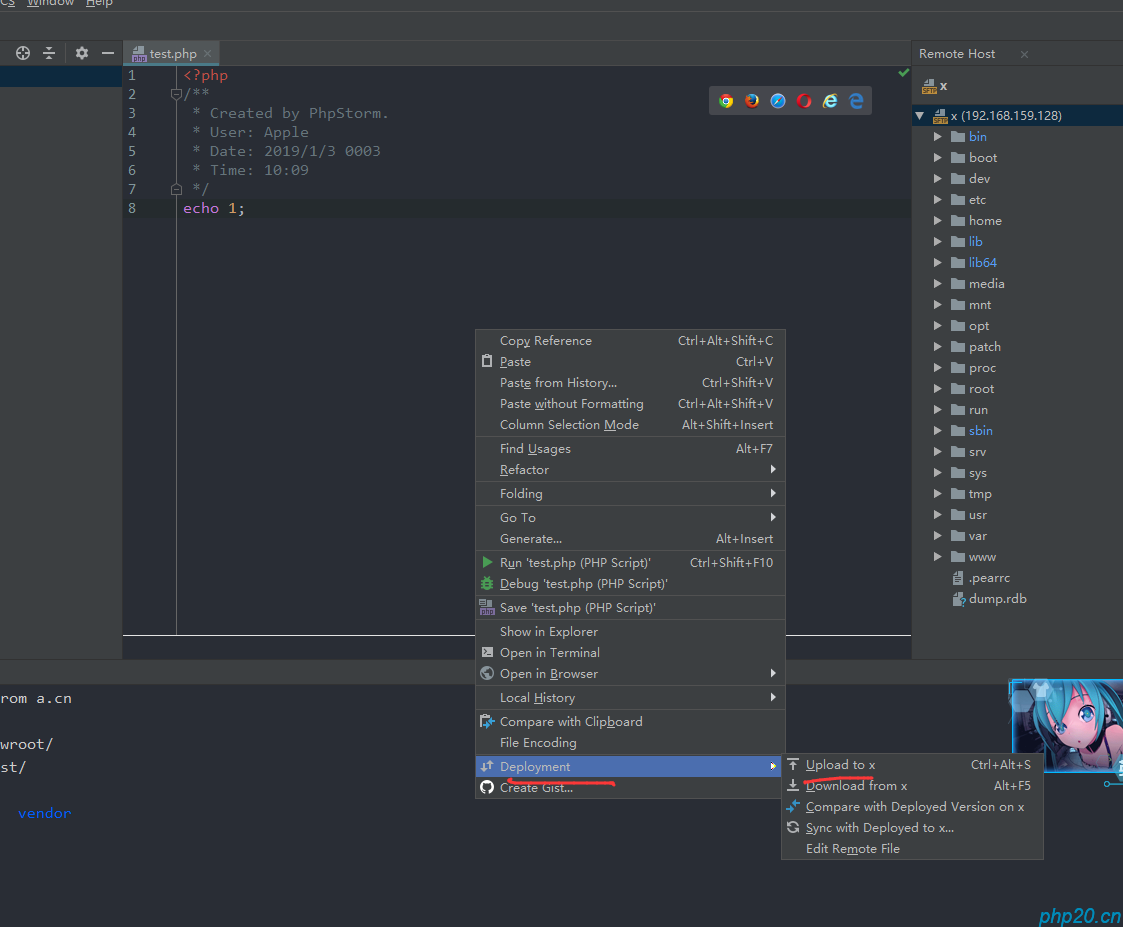The width and height of the screenshot is (1123, 927).
Task: Open file in Edge browser icon
Action: (x=856, y=100)
